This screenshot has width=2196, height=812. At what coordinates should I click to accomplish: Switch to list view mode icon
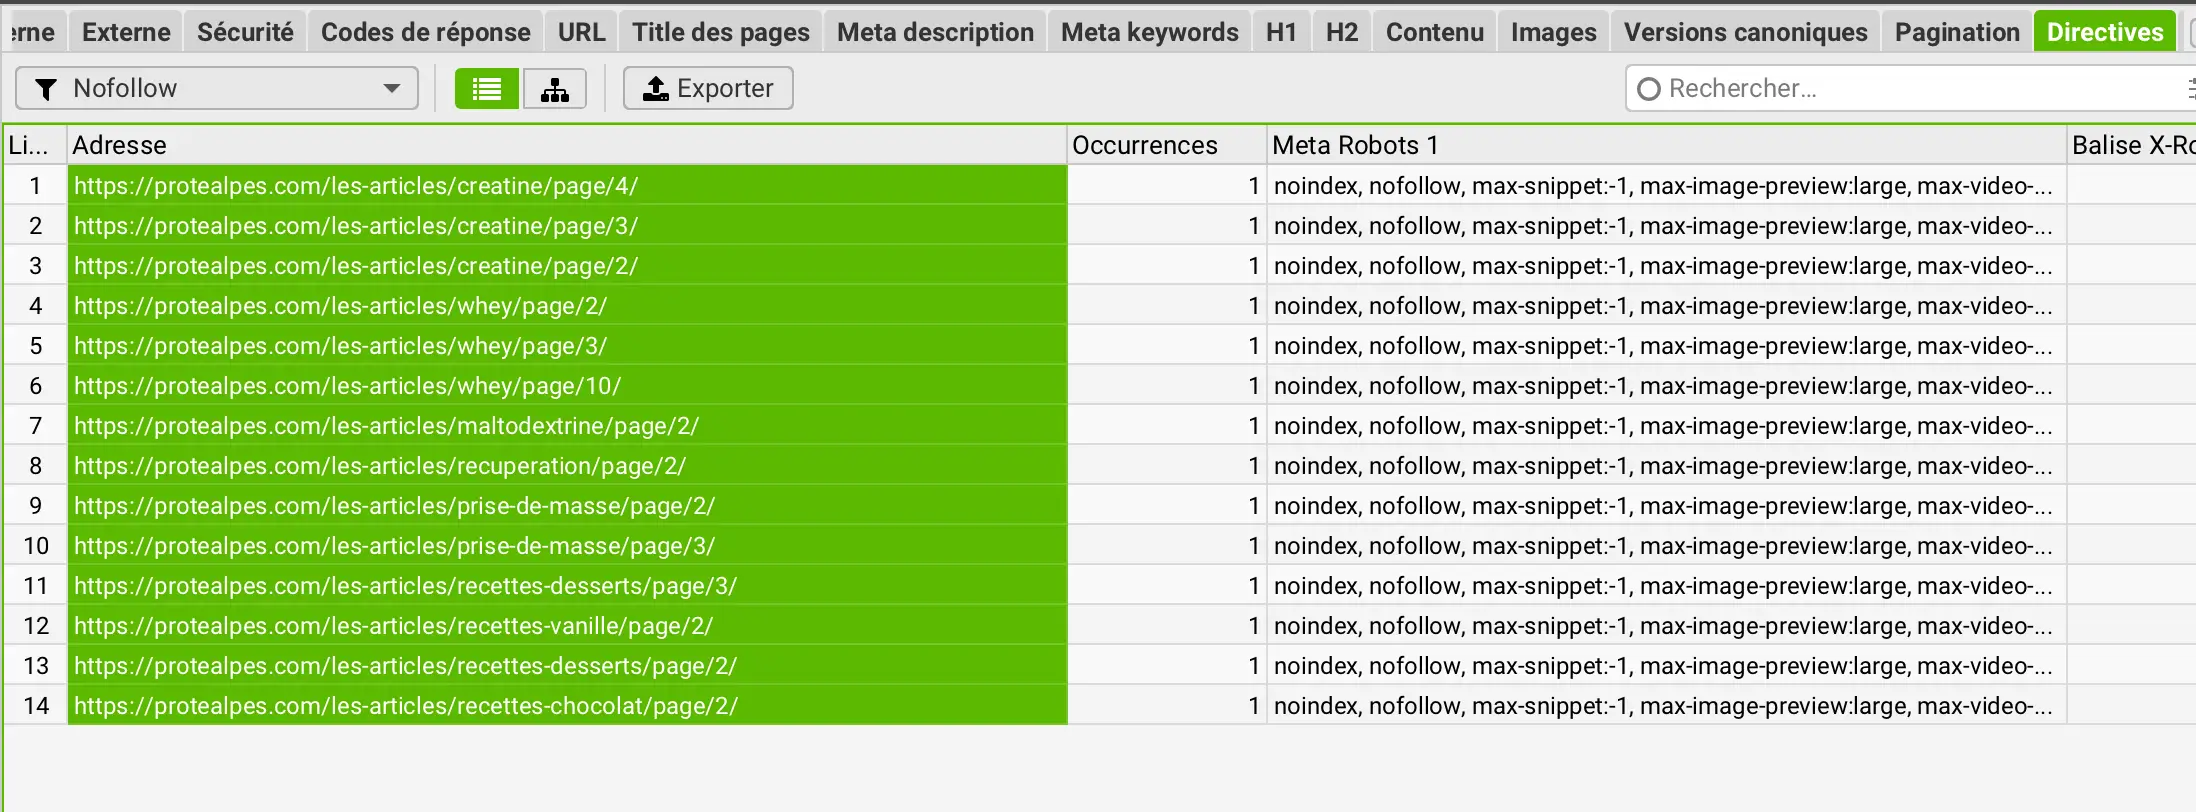pyautogui.click(x=486, y=89)
